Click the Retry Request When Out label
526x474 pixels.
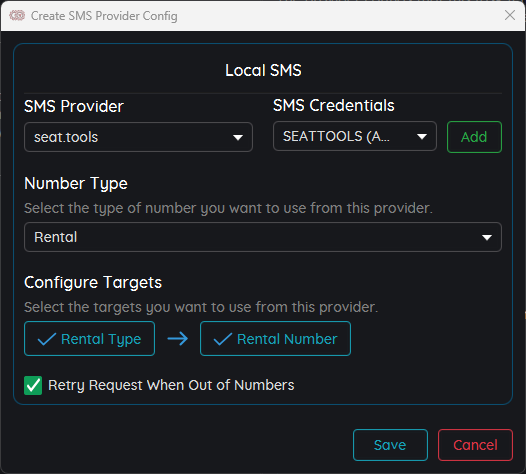171,385
